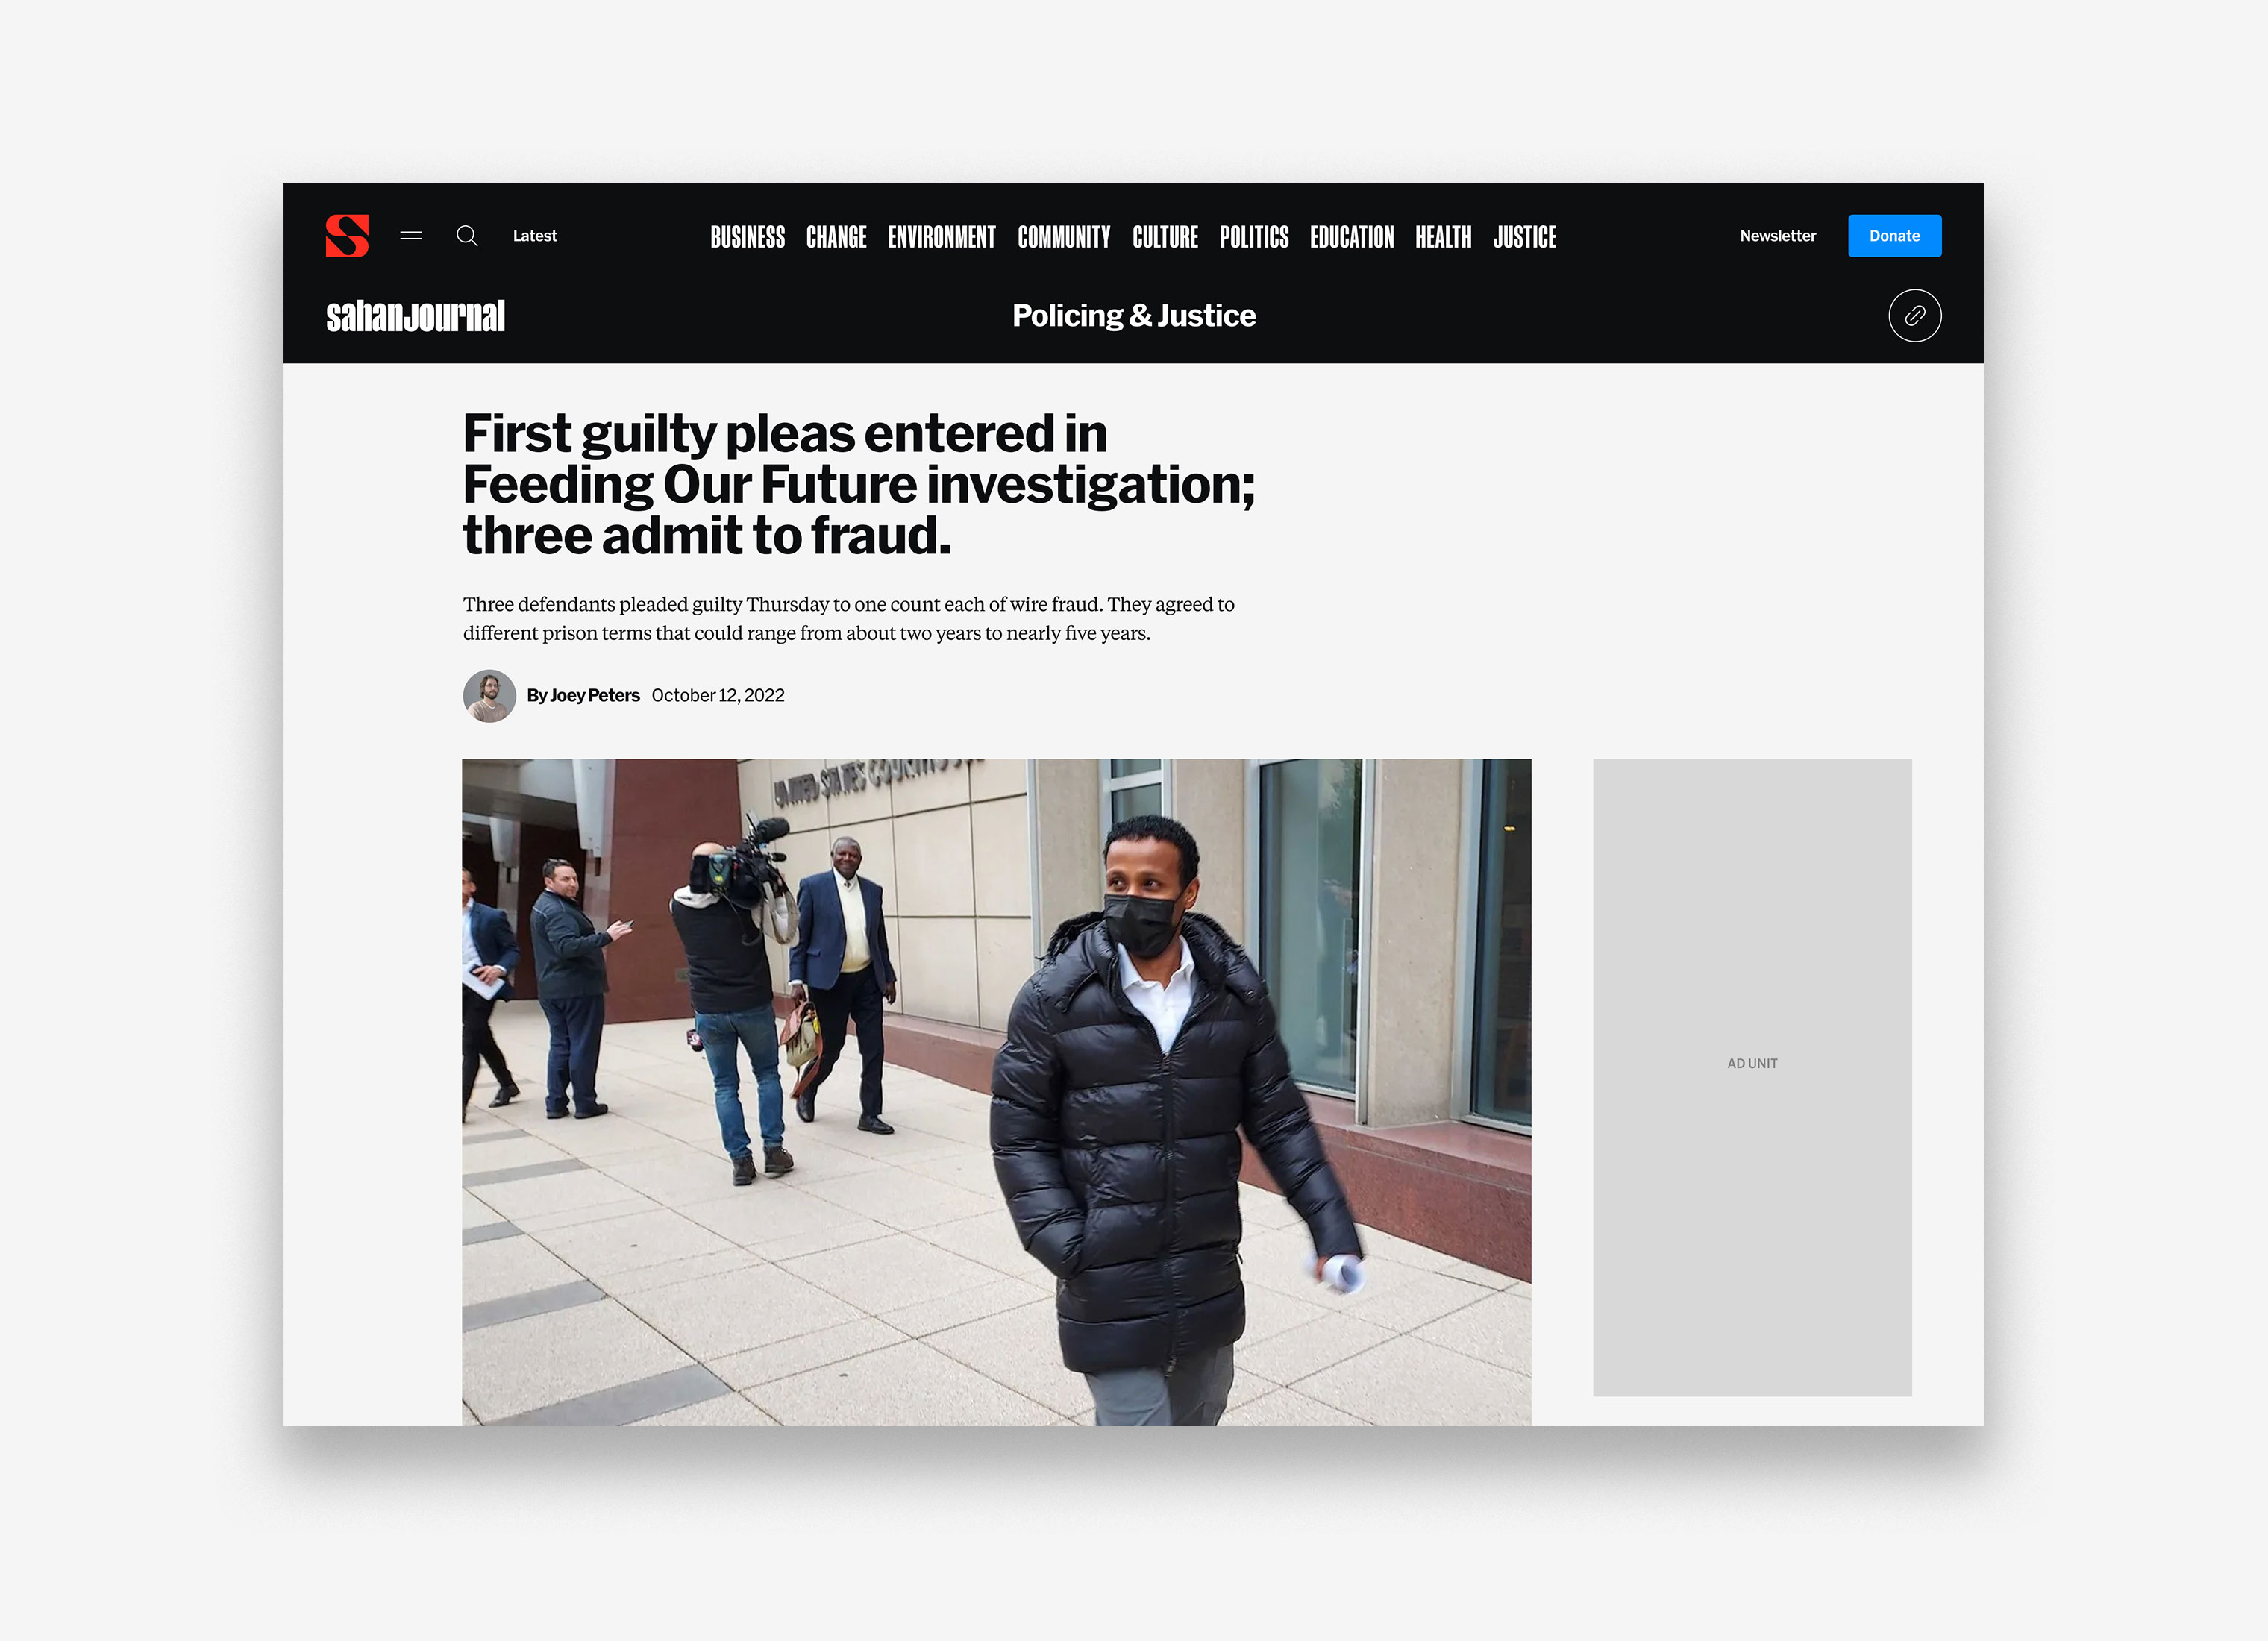Select the Justice menu item
2268x1641 pixels.
click(1524, 237)
